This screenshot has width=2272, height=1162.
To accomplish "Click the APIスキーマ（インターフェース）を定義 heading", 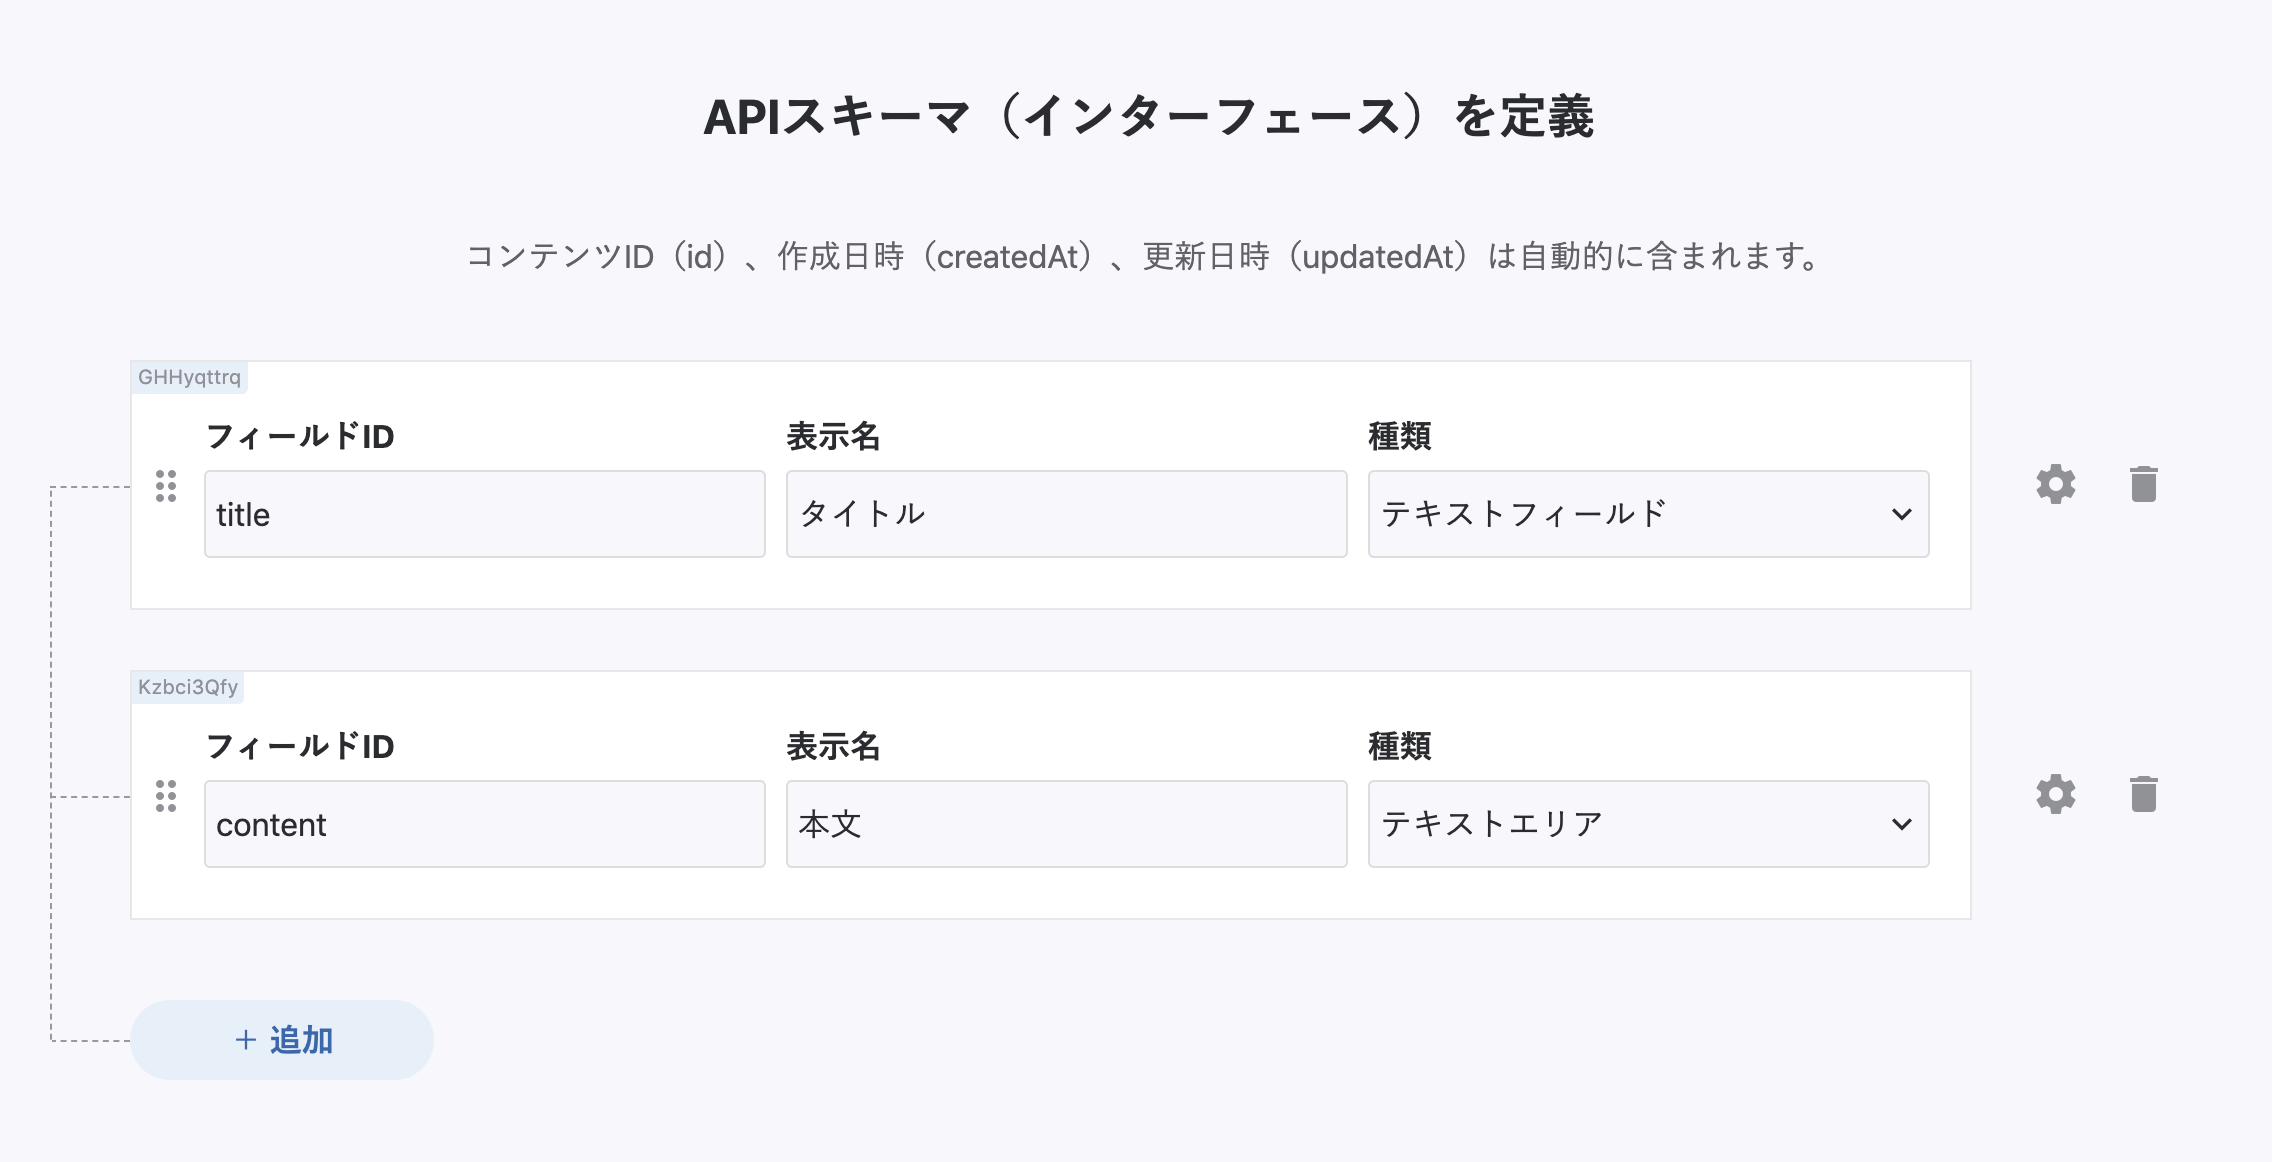I will 1148,116.
